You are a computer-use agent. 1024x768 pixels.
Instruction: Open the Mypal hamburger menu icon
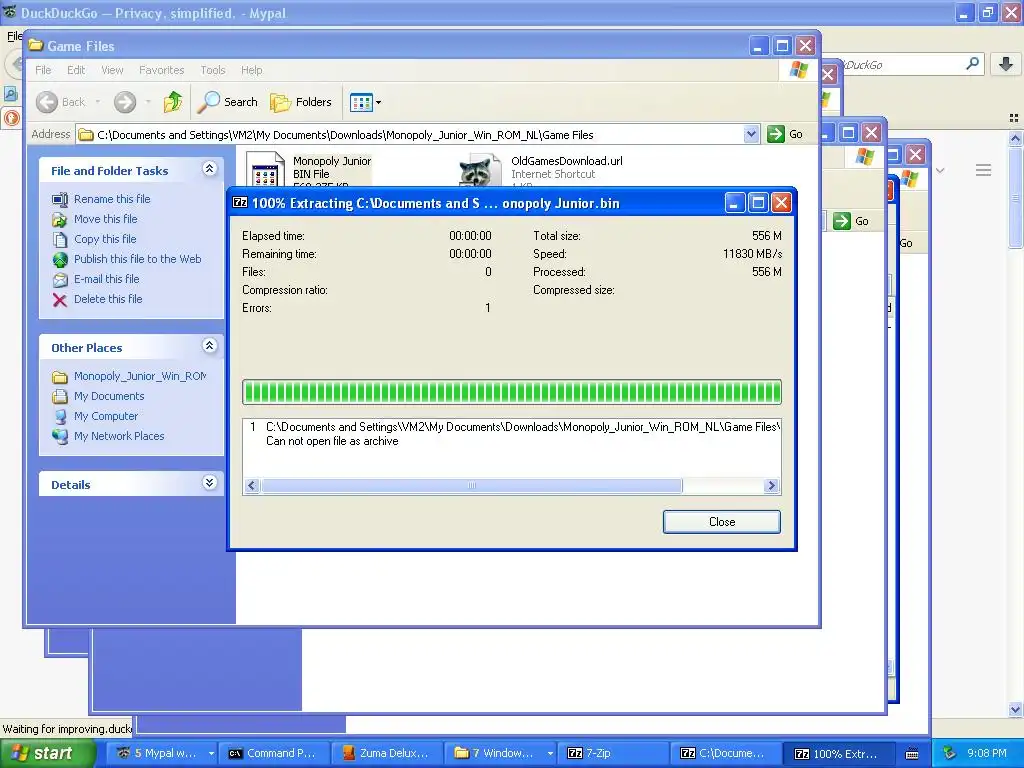(984, 170)
